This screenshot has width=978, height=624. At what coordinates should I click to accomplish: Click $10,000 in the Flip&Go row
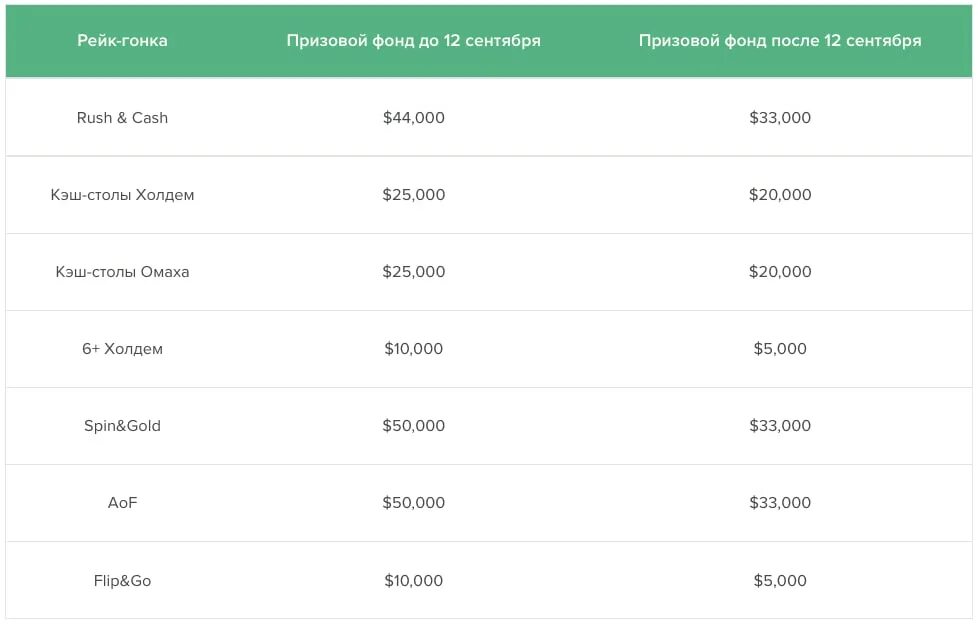tap(414, 580)
